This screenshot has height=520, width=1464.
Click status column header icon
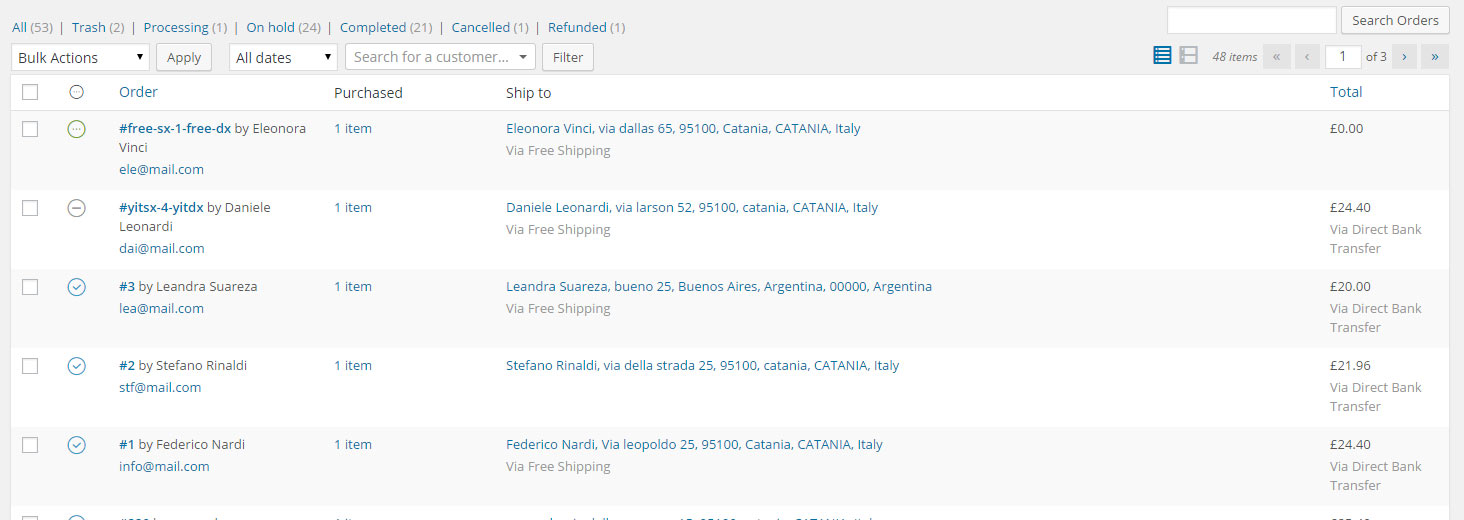[77, 92]
